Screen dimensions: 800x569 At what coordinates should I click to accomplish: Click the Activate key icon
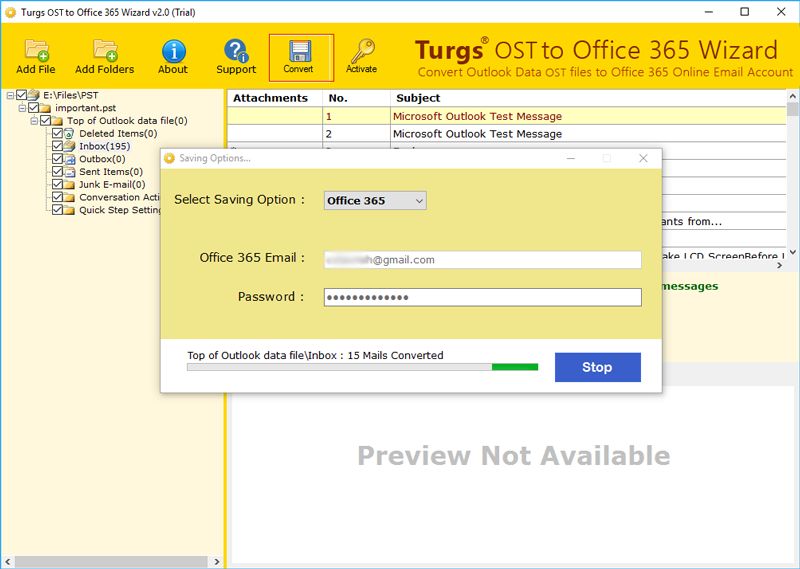[363, 51]
